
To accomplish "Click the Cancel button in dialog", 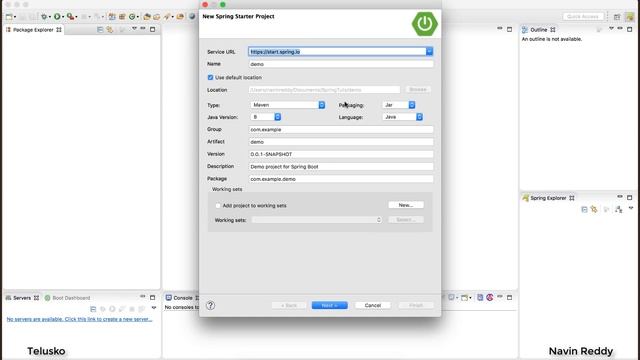I will coord(373,305).
